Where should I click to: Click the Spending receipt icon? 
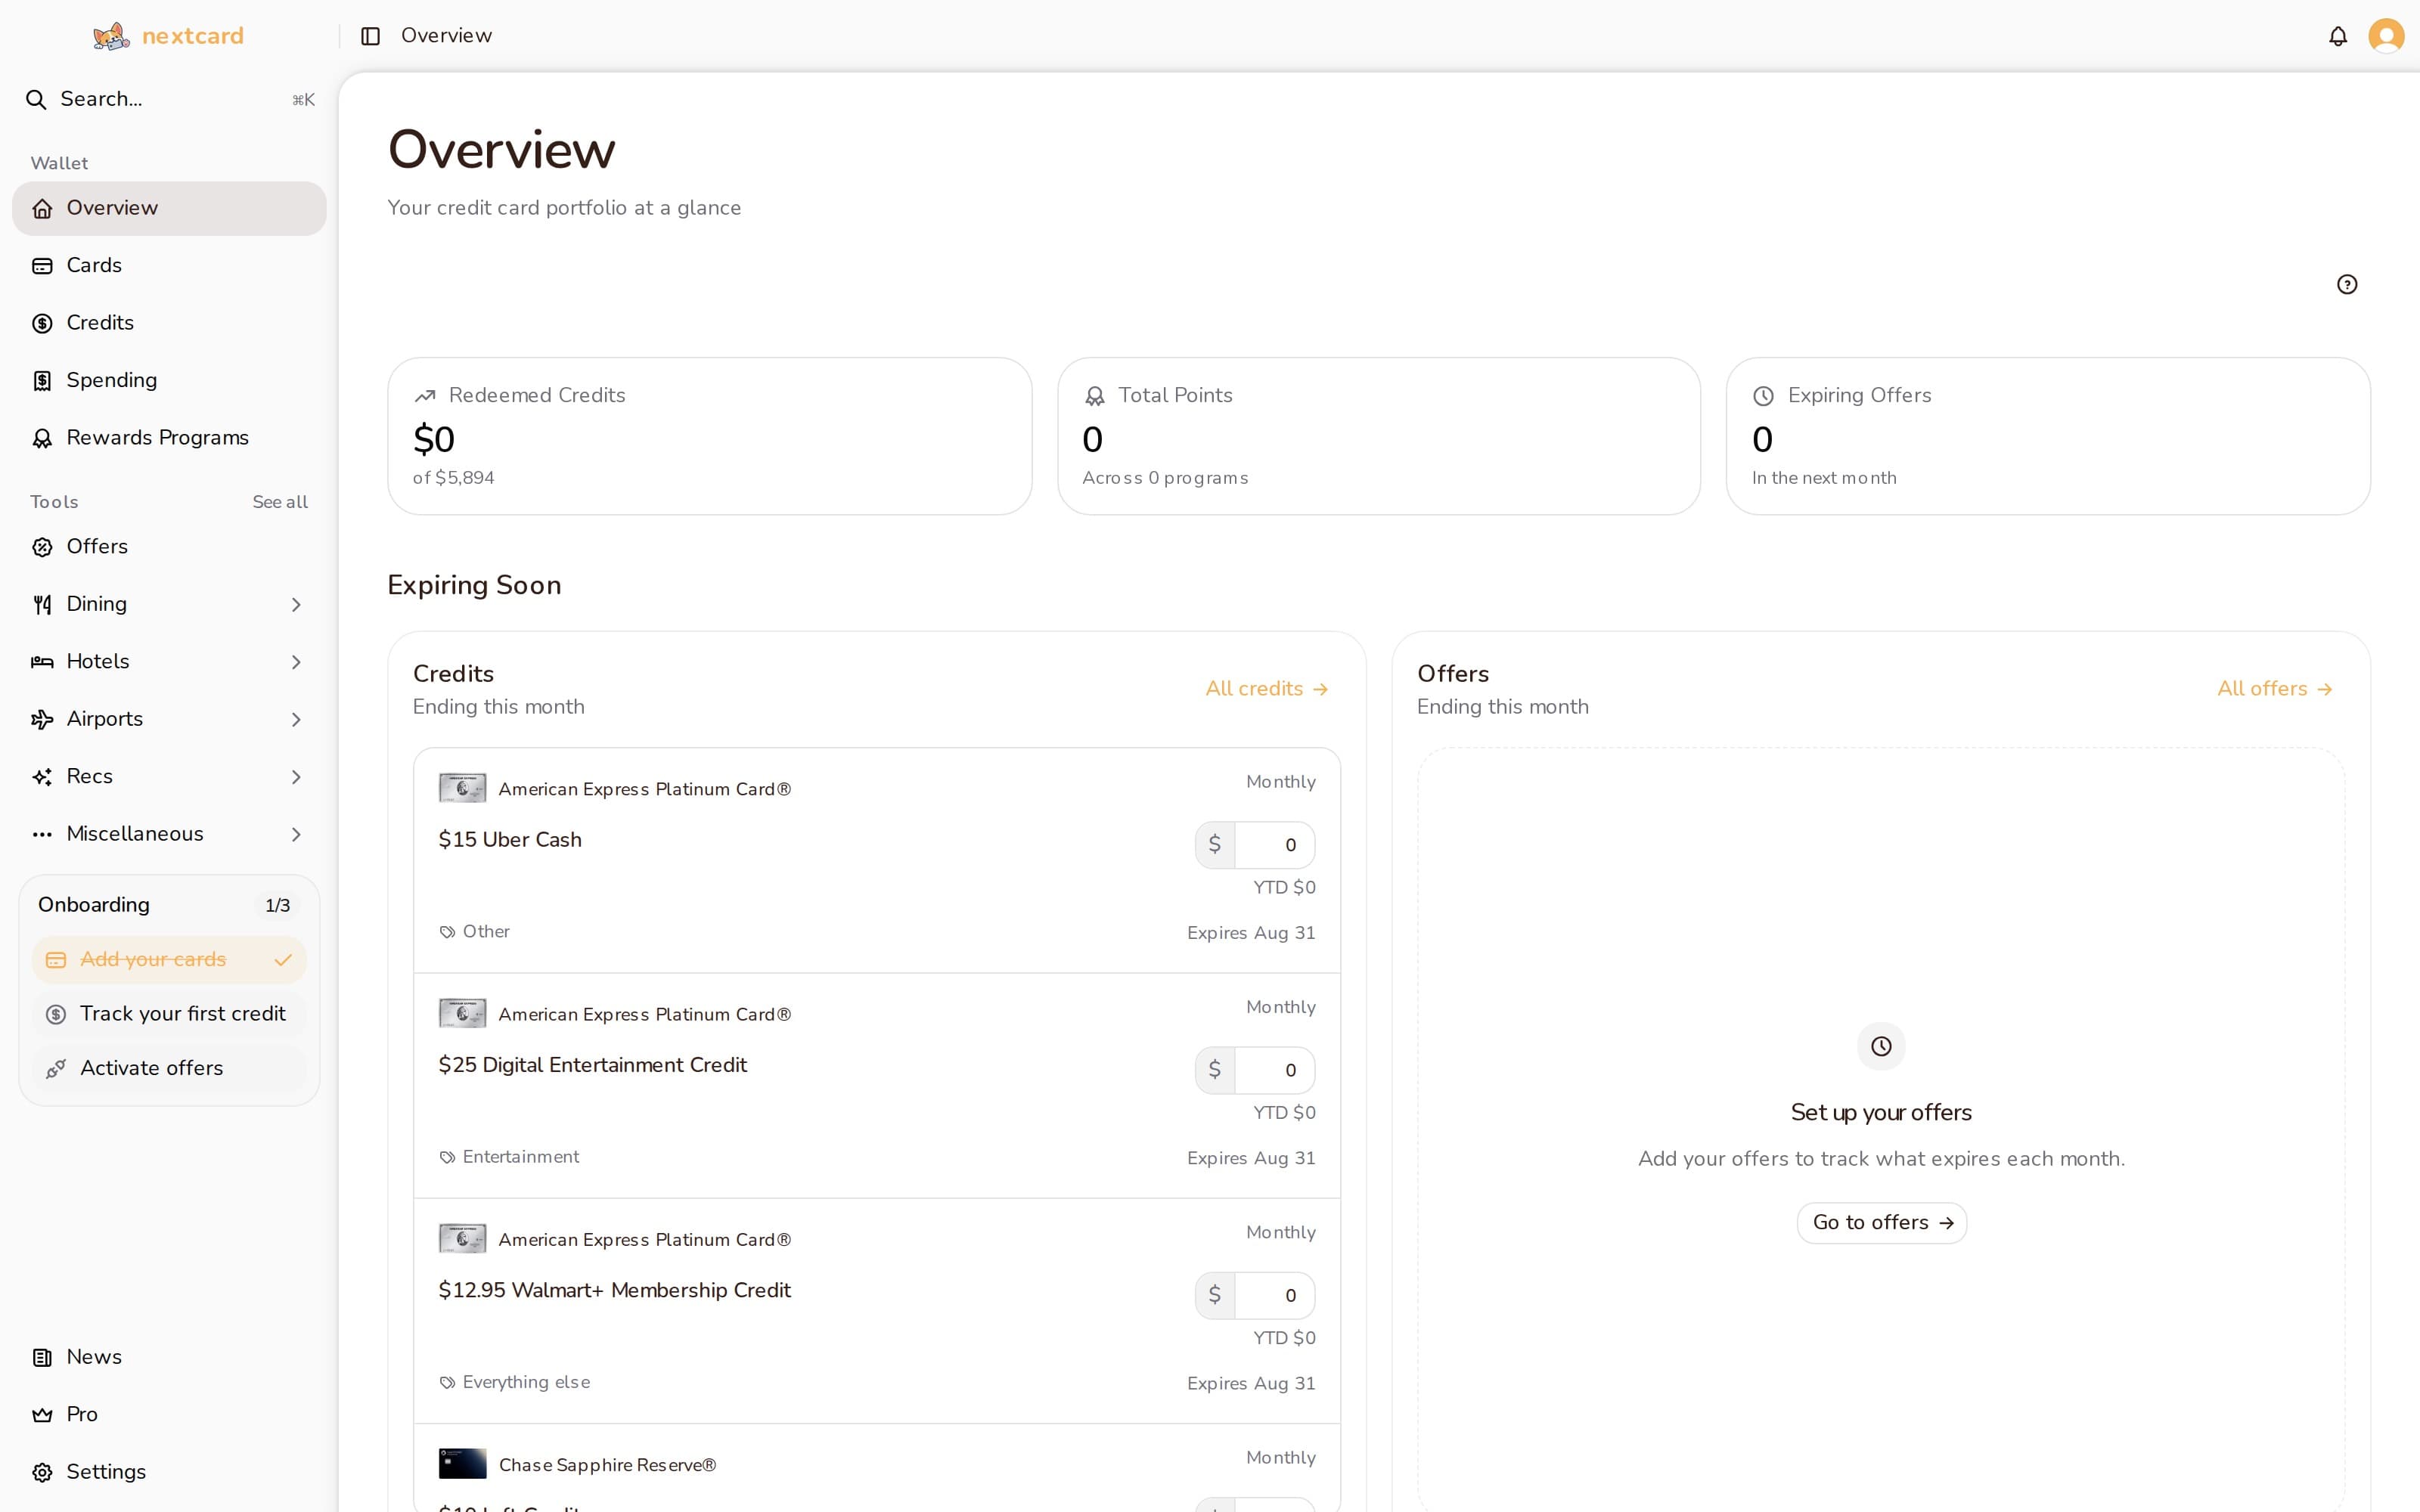[x=42, y=381]
